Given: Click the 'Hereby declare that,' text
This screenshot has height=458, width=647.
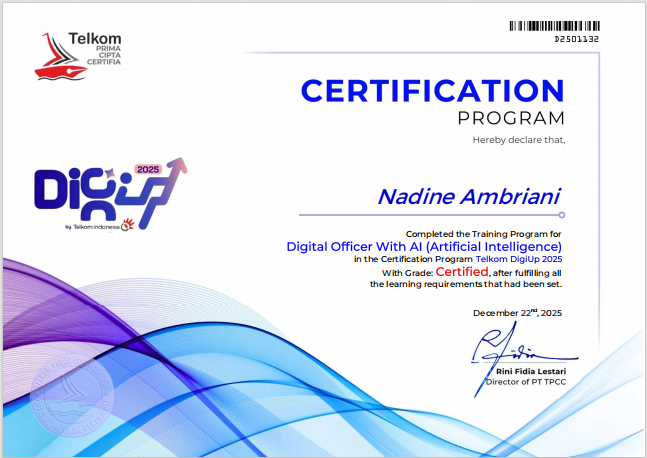Looking at the screenshot, I should (519, 140).
